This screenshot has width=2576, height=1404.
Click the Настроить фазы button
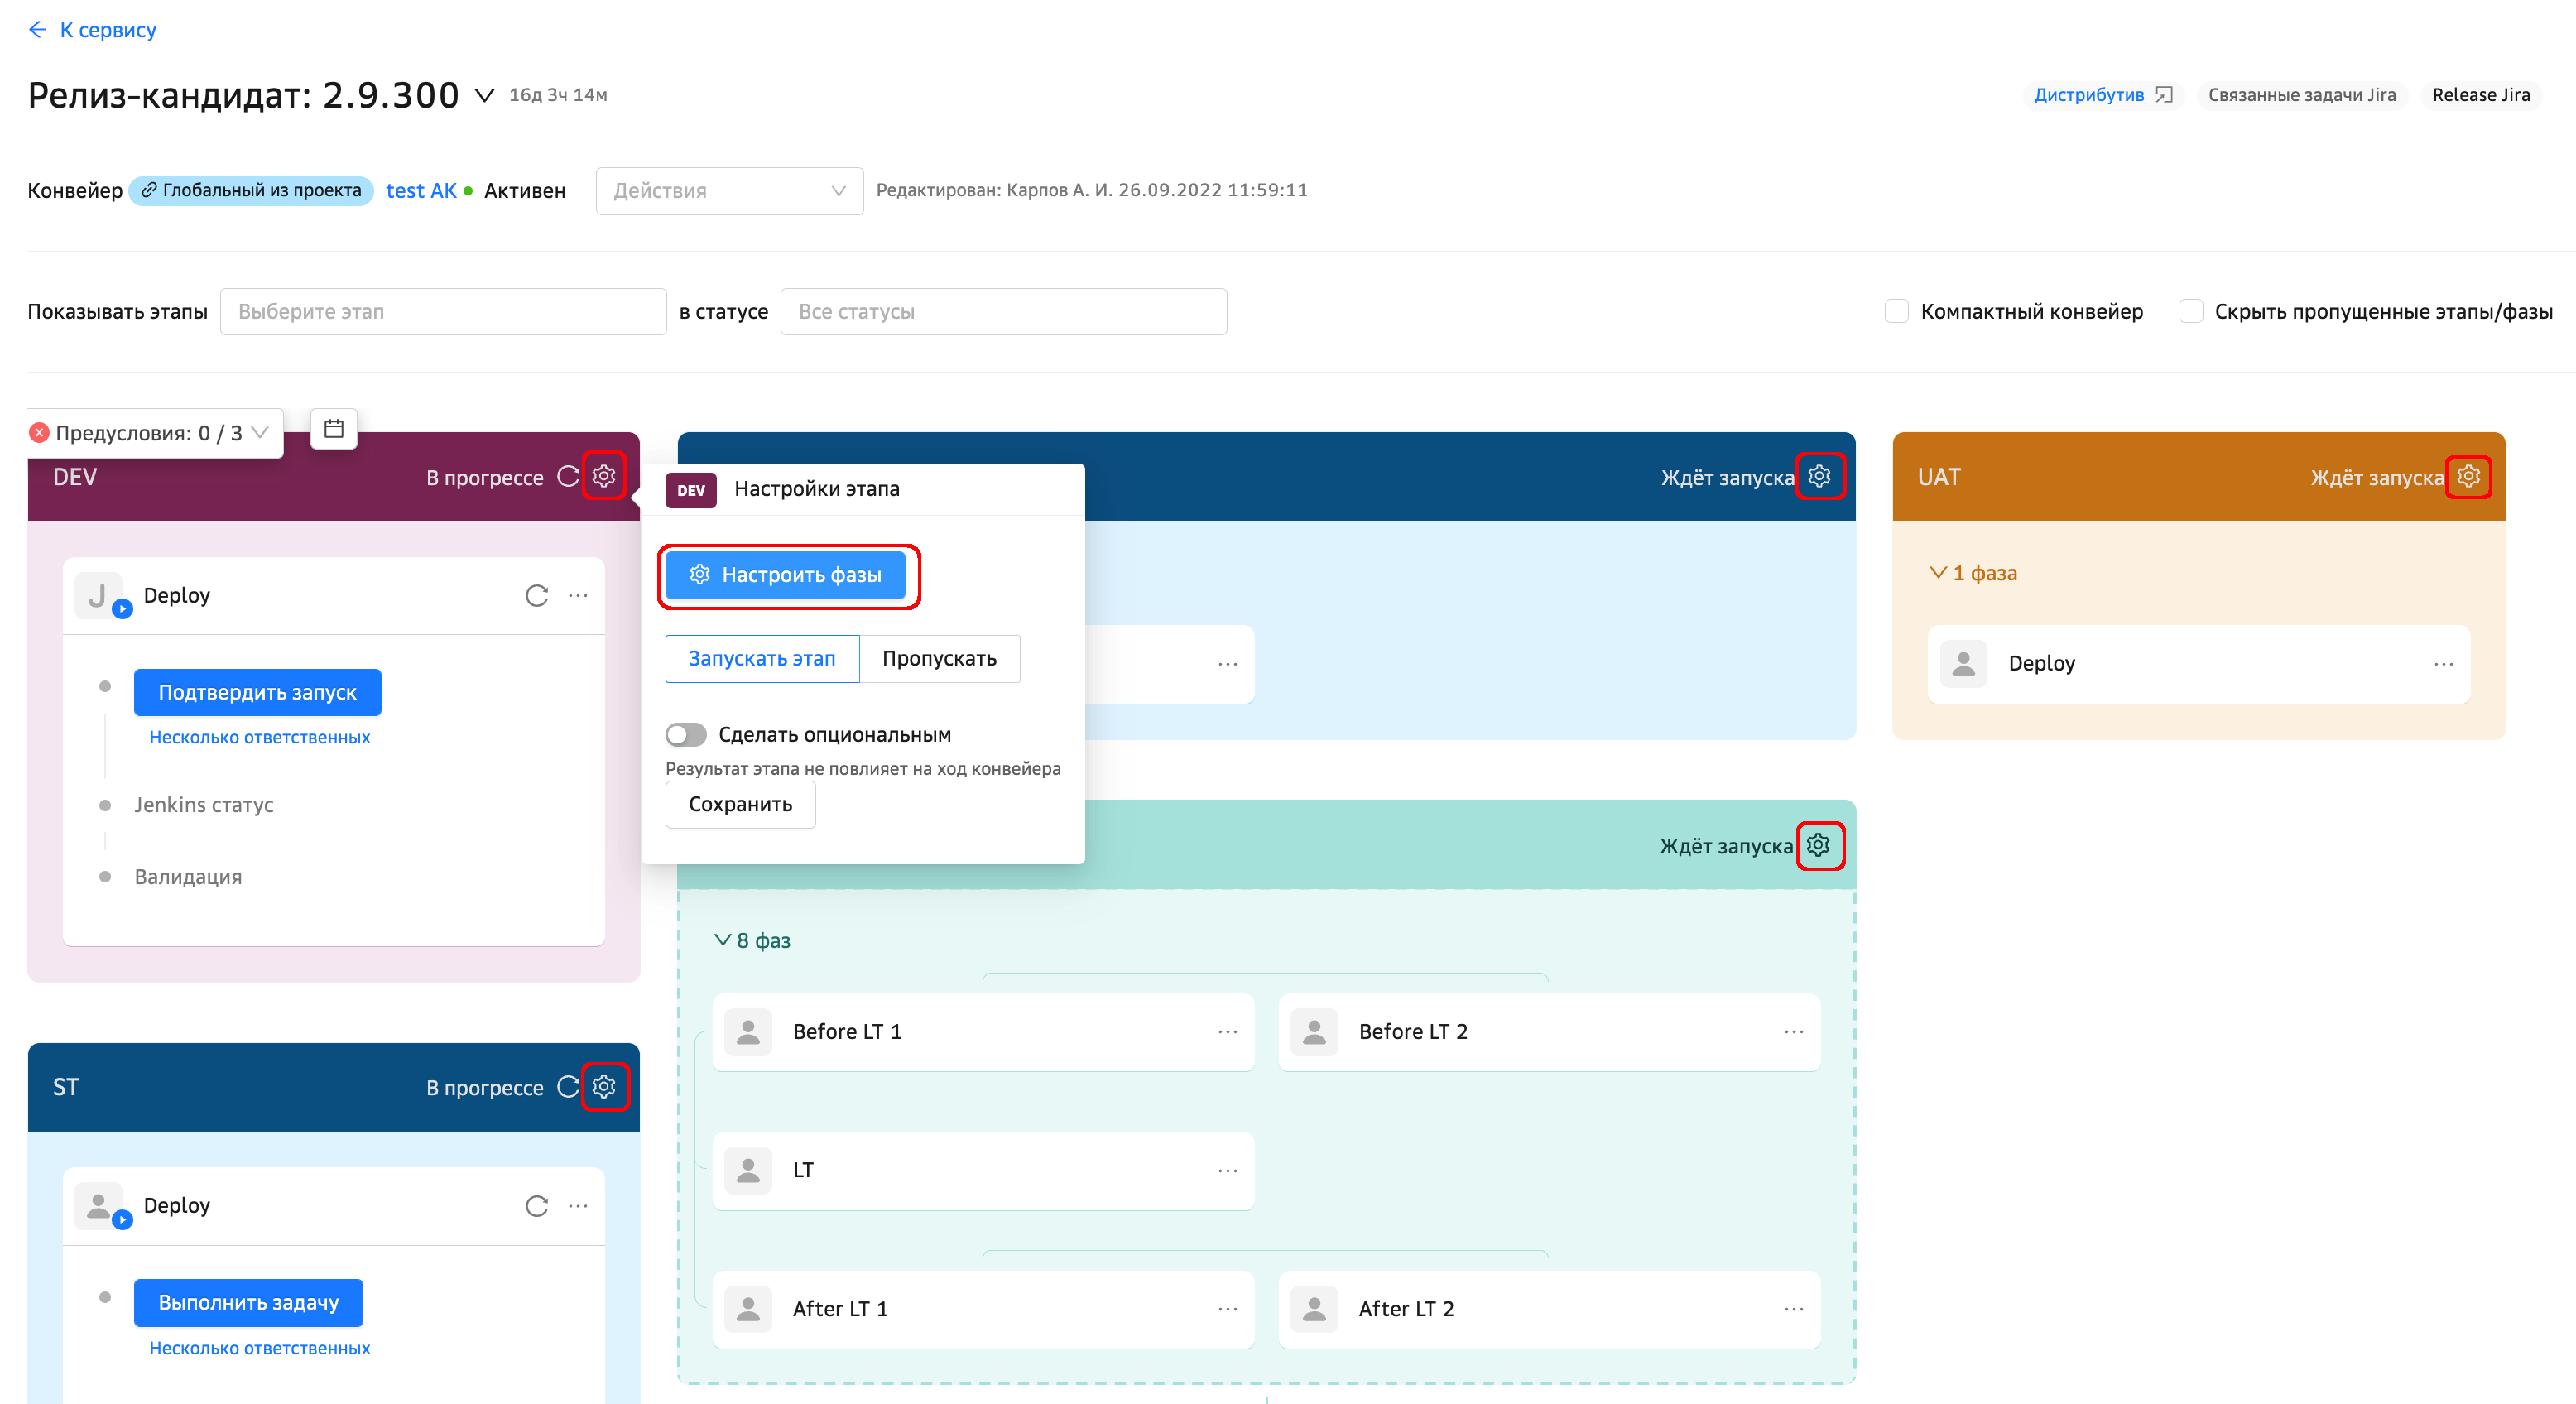click(x=786, y=575)
